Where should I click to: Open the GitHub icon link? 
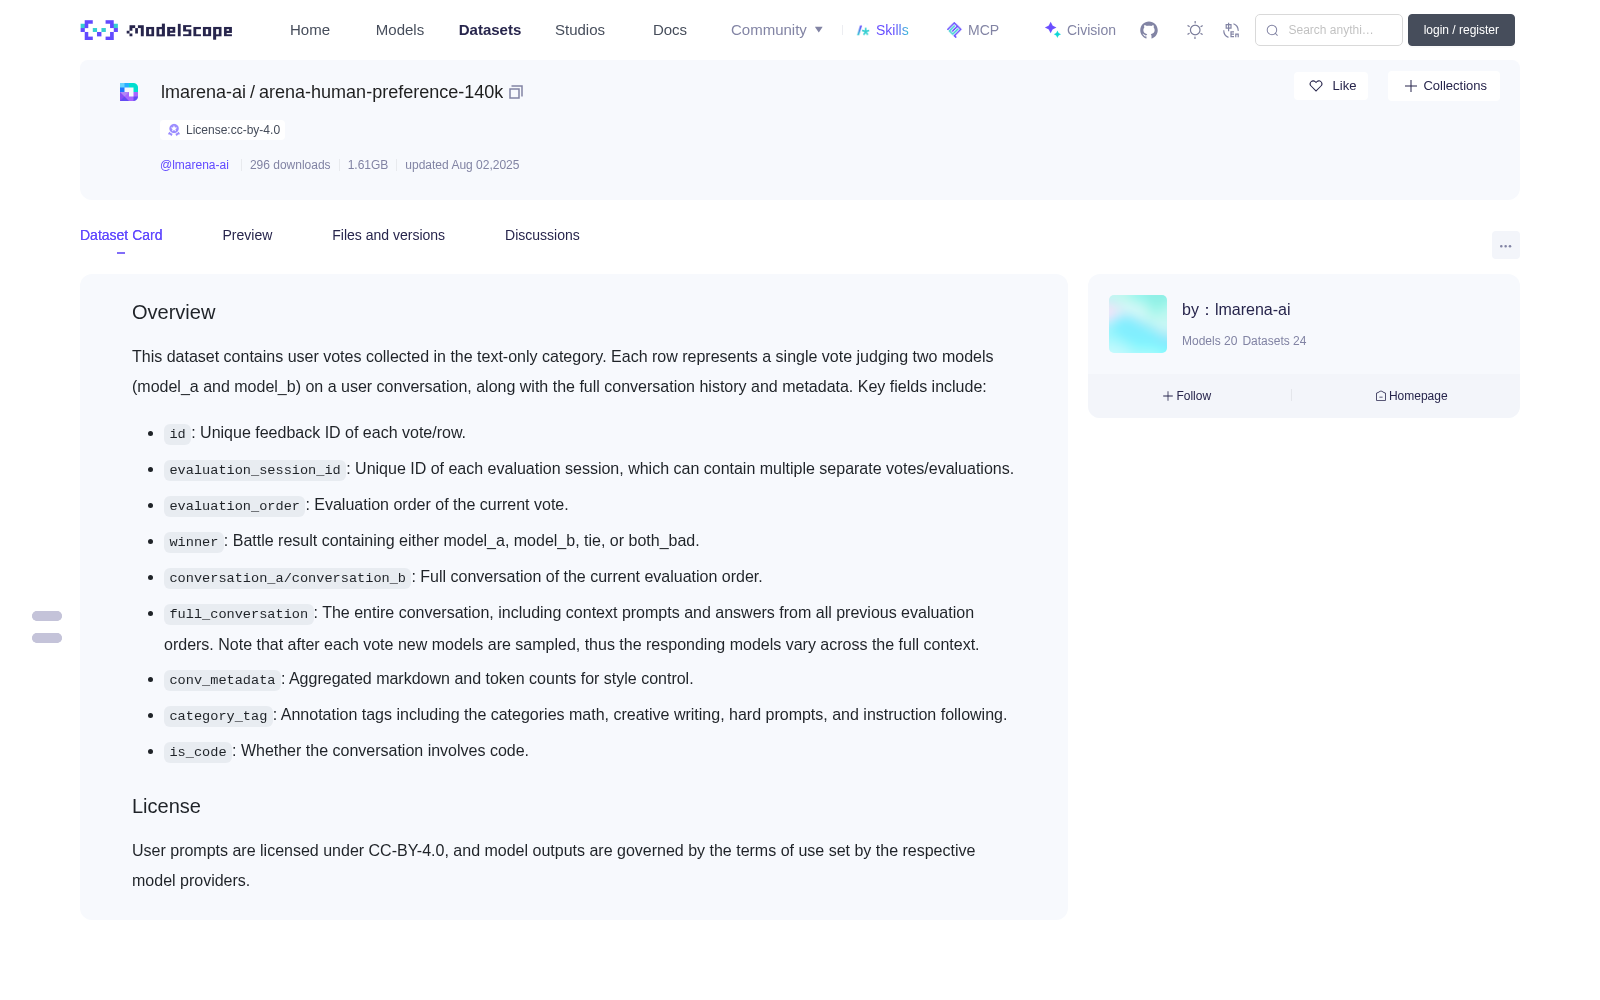[1149, 30]
